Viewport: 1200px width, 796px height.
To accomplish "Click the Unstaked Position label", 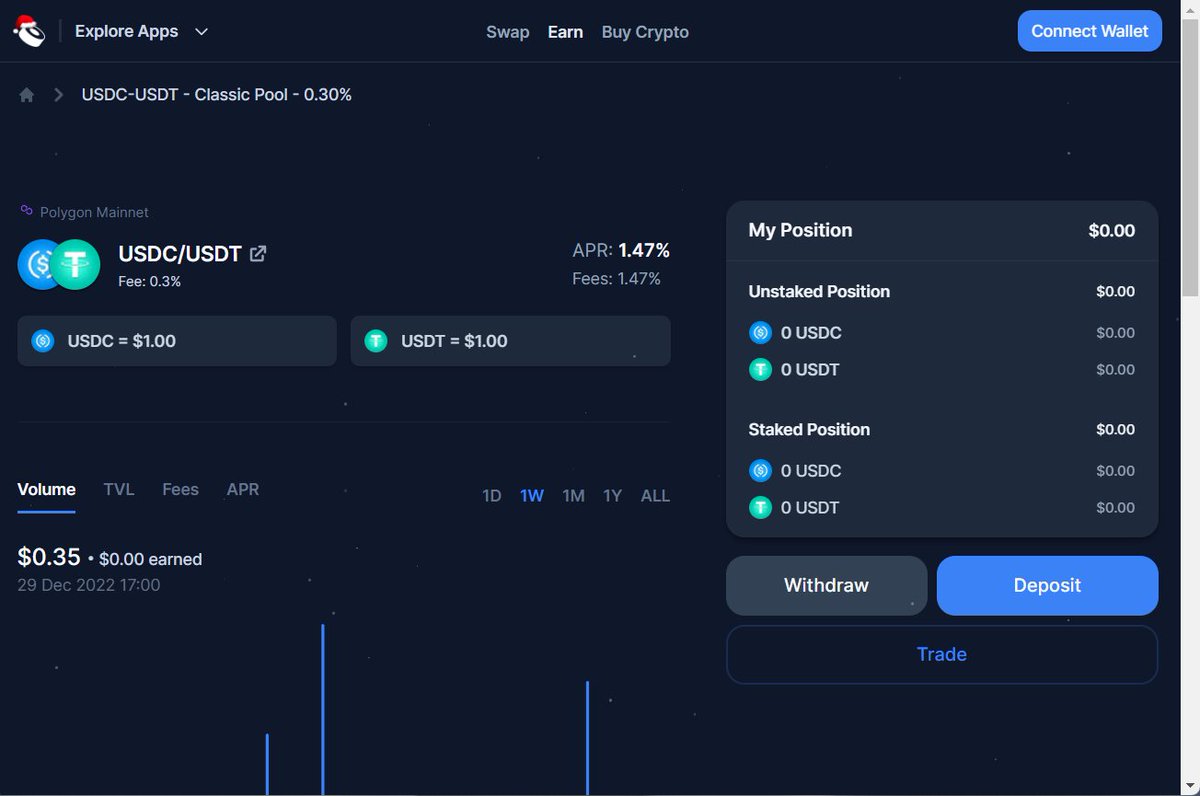I will (819, 292).
